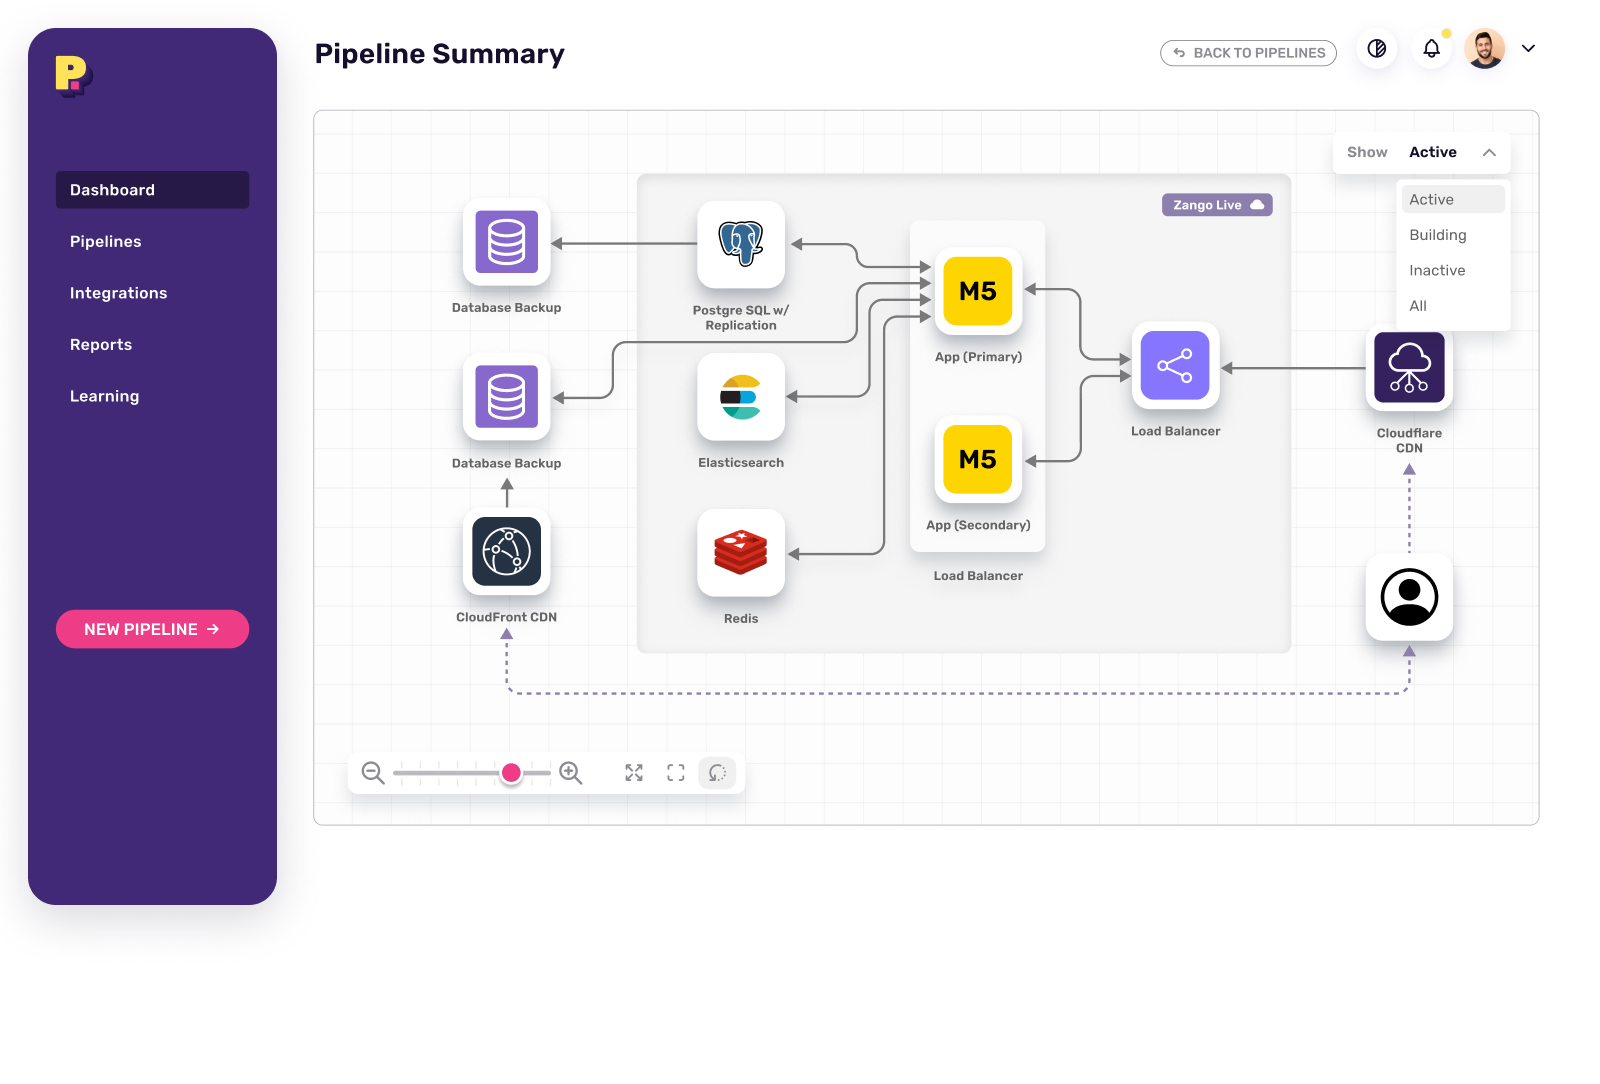Click the fullscreen frame icon
The height and width of the screenshot is (1084, 1600).
(676, 773)
